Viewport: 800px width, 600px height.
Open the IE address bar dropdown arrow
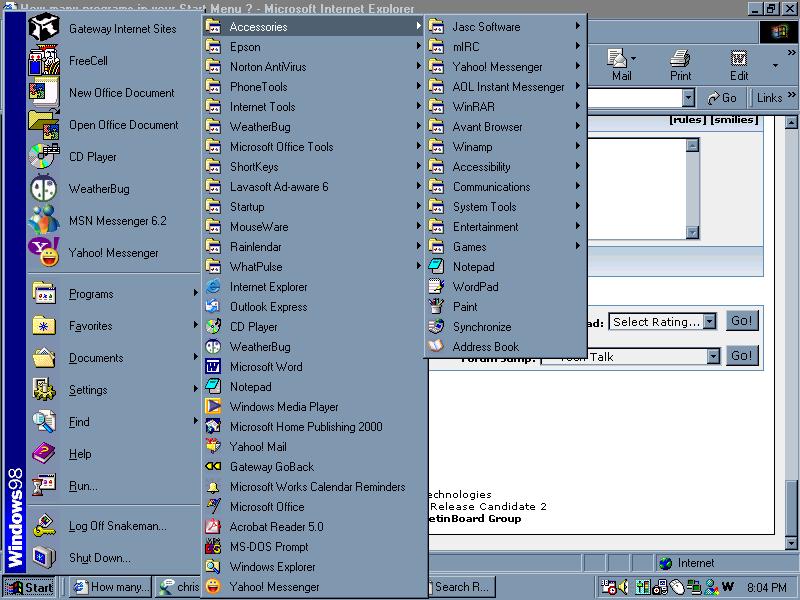click(x=688, y=97)
